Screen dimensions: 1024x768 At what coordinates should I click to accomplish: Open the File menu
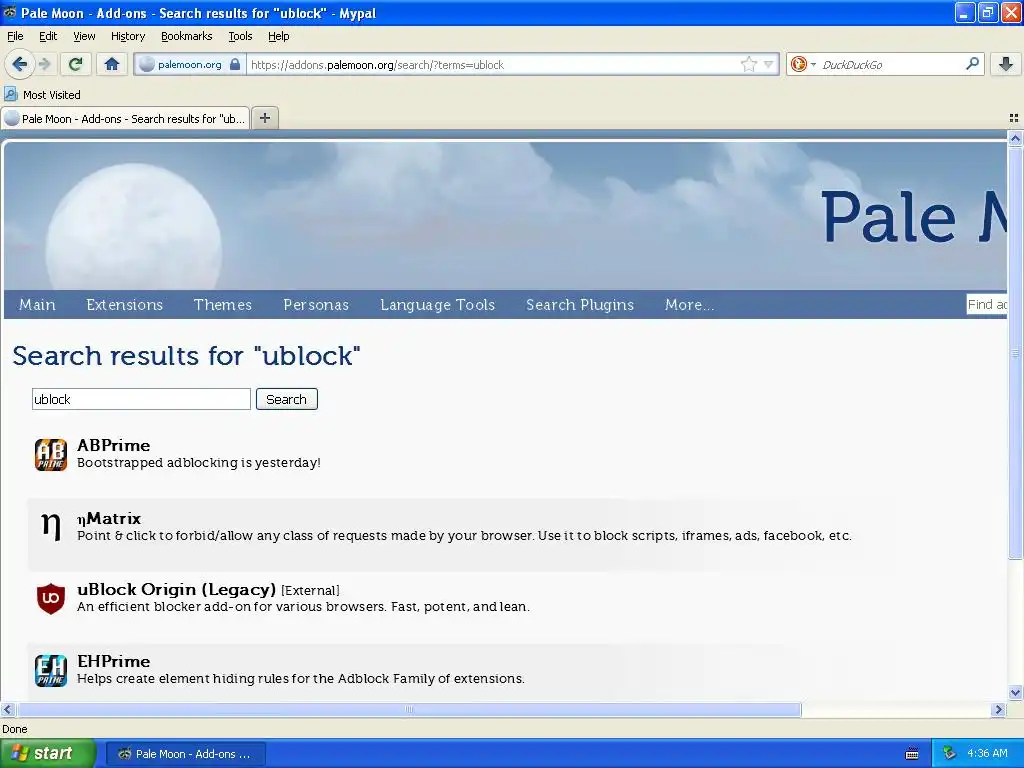pyautogui.click(x=15, y=36)
